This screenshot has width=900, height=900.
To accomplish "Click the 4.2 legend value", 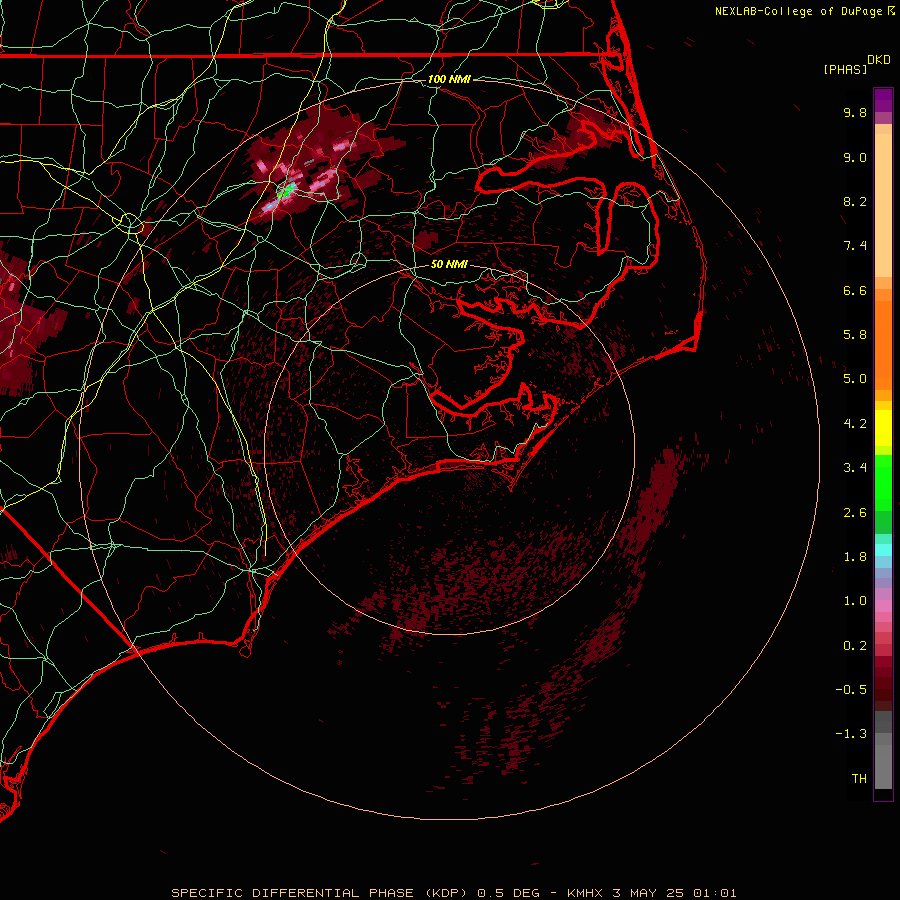I will click(x=855, y=424).
